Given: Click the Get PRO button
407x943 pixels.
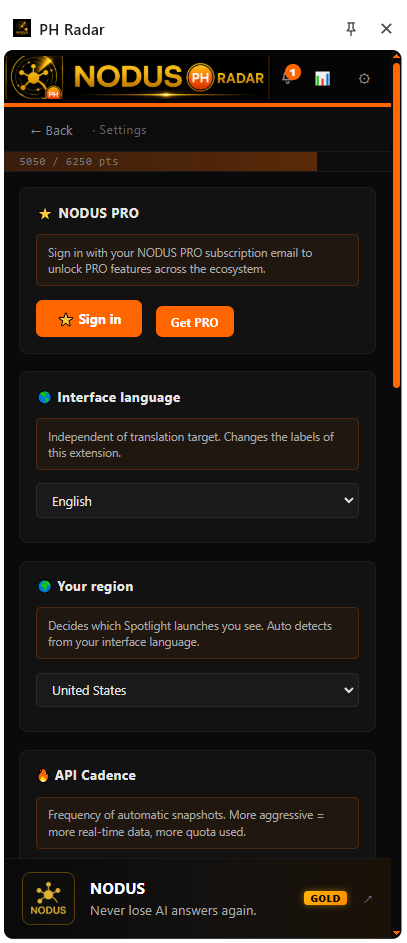Looking at the screenshot, I should click(195, 322).
